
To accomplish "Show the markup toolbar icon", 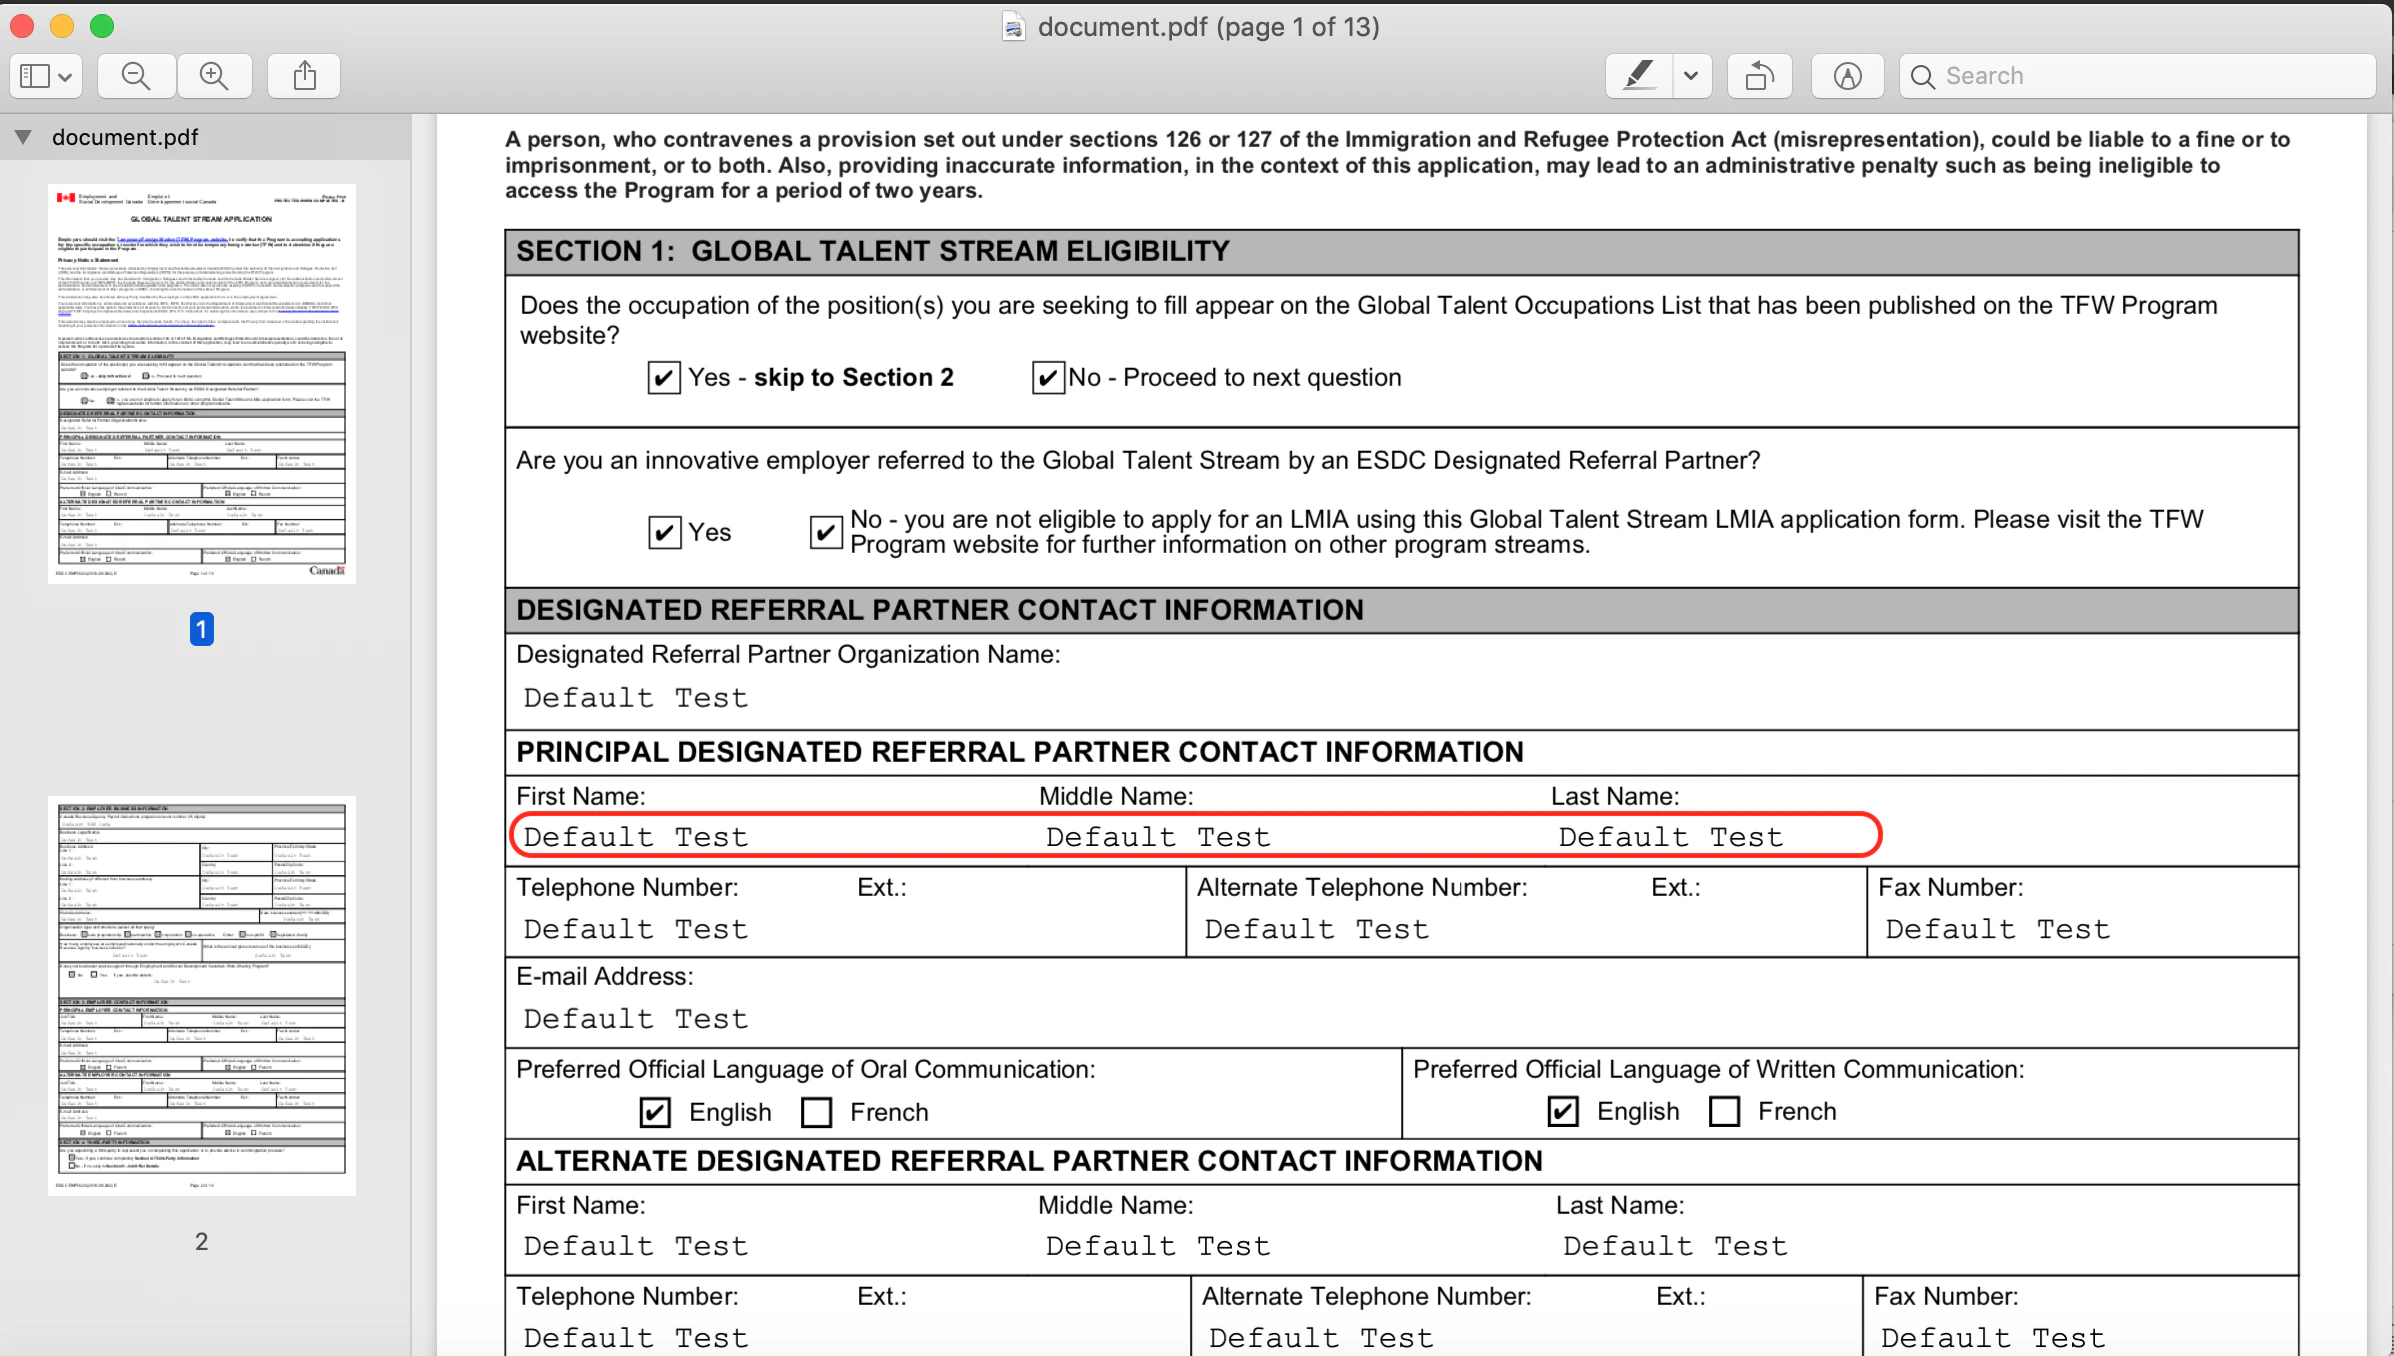I will pos(1847,76).
